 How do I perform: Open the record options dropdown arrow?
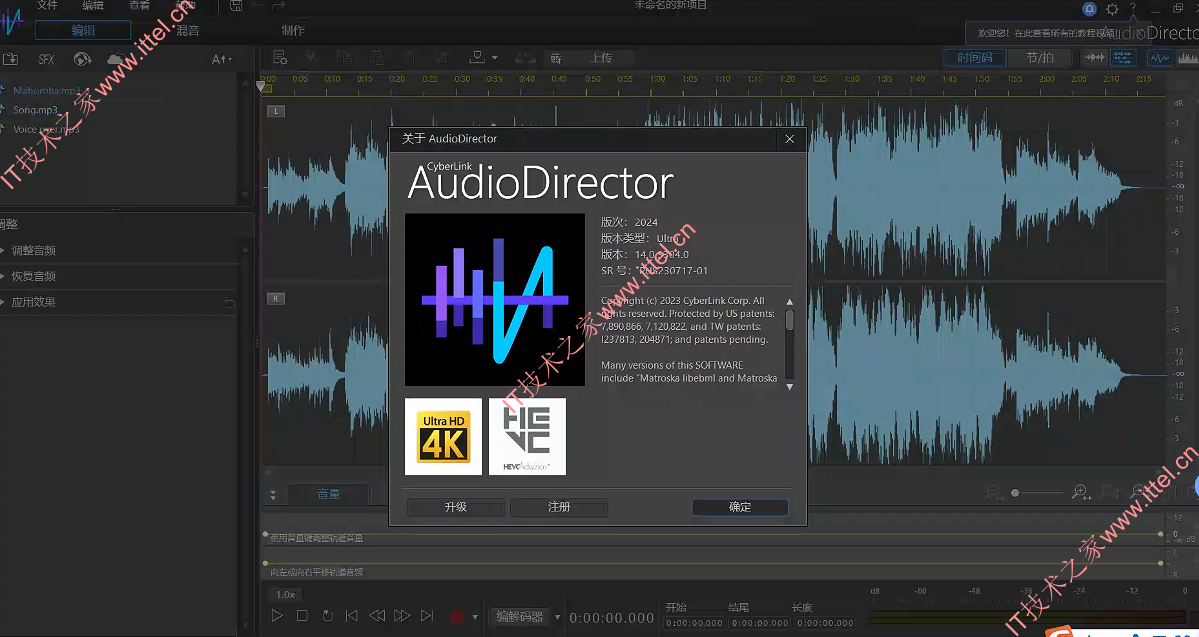pos(475,617)
